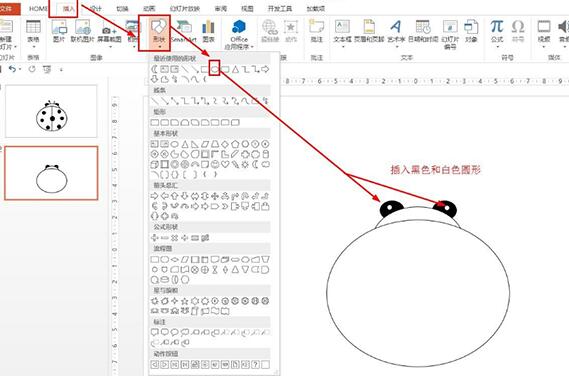Viewport: 569px width, 376px height.
Task: Select the Down Arrow in recently used shapes
Action: click(x=155, y=79)
